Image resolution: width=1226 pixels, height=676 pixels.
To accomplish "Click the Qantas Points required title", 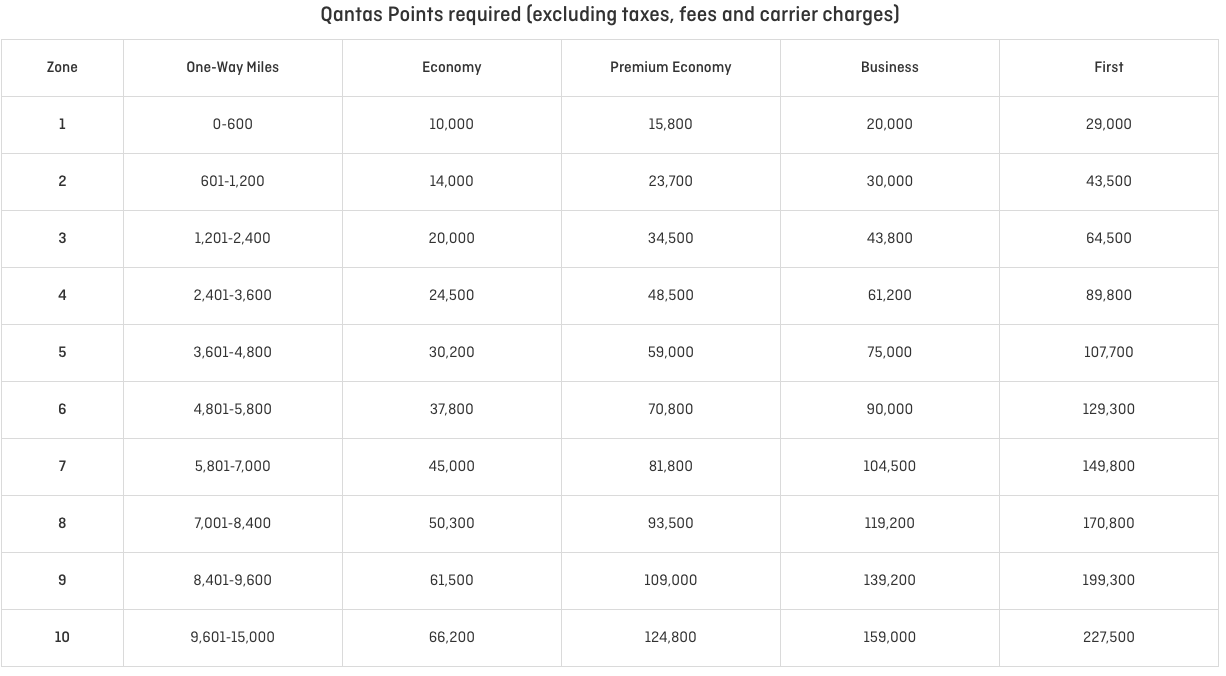I will tap(609, 15).
